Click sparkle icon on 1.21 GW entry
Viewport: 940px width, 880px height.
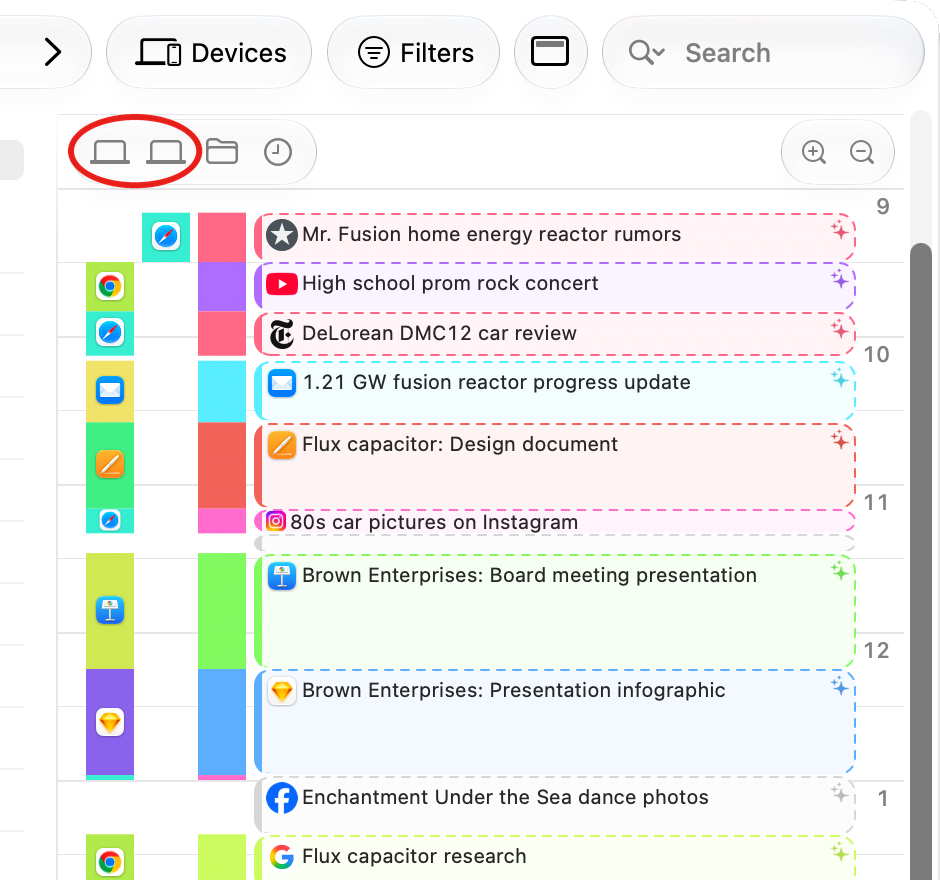coord(839,378)
